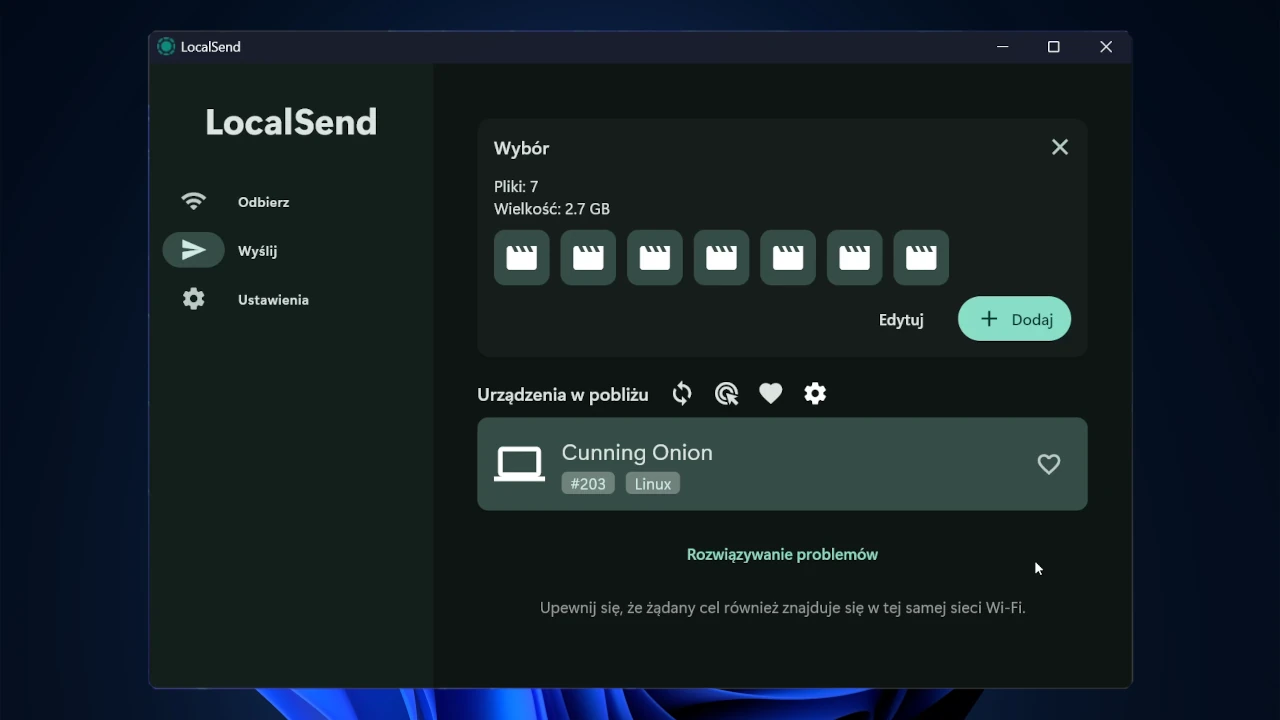Image resolution: width=1280 pixels, height=720 pixels.
Task: Open manual sending target icon
Action: click(727, 394)
